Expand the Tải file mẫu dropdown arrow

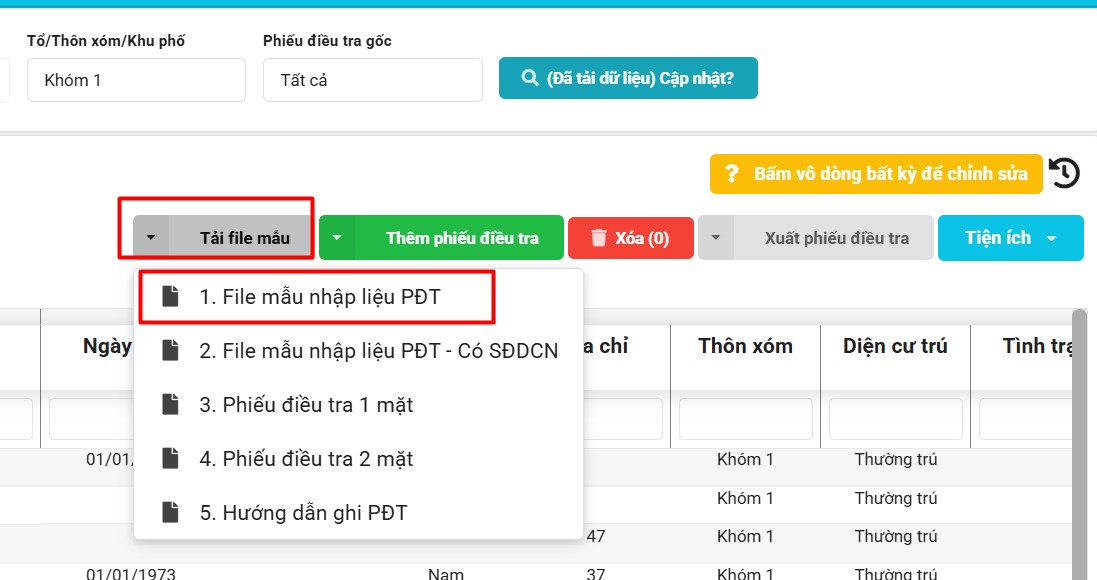click(x=151, y=238)
